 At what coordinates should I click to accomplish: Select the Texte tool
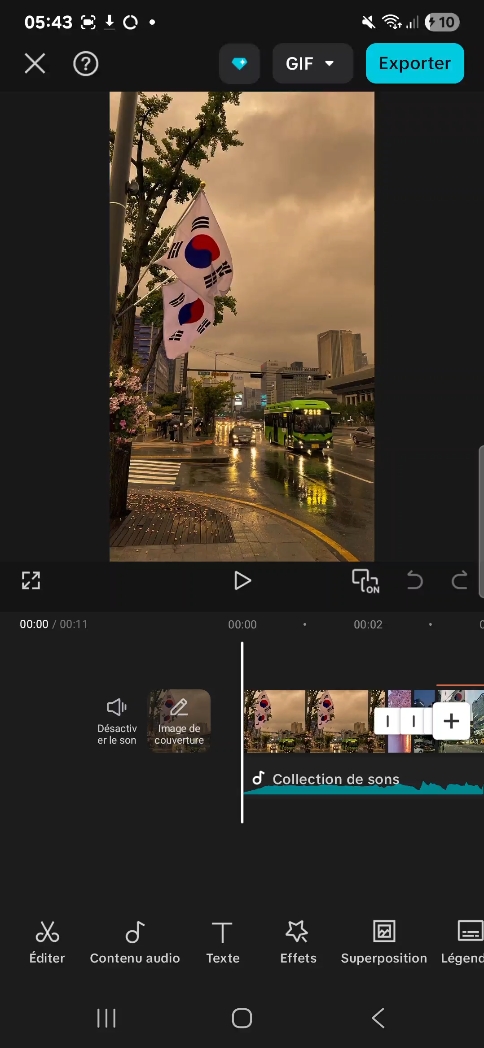point(222,942)
